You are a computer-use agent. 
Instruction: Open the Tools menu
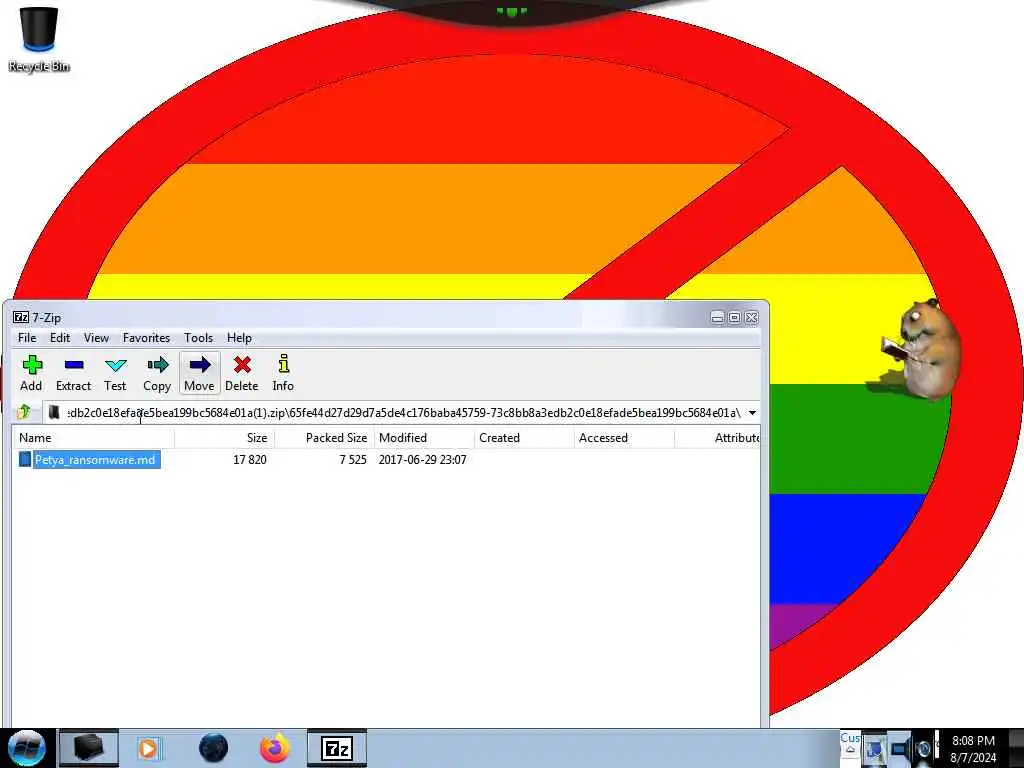[x=199, y=338]
